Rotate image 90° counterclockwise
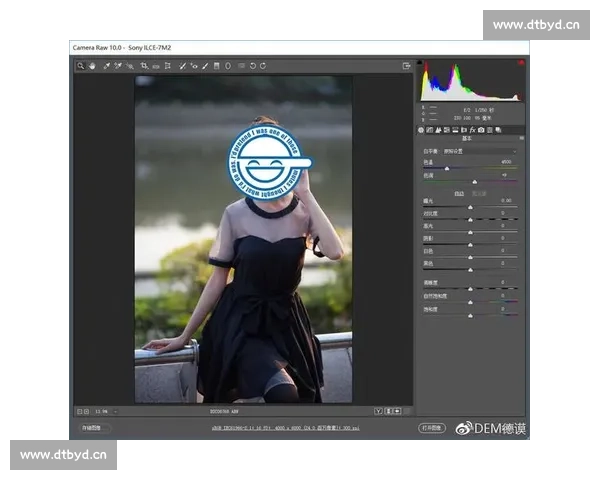The height and width of the screenshot is (480, 600). point(252,66)
